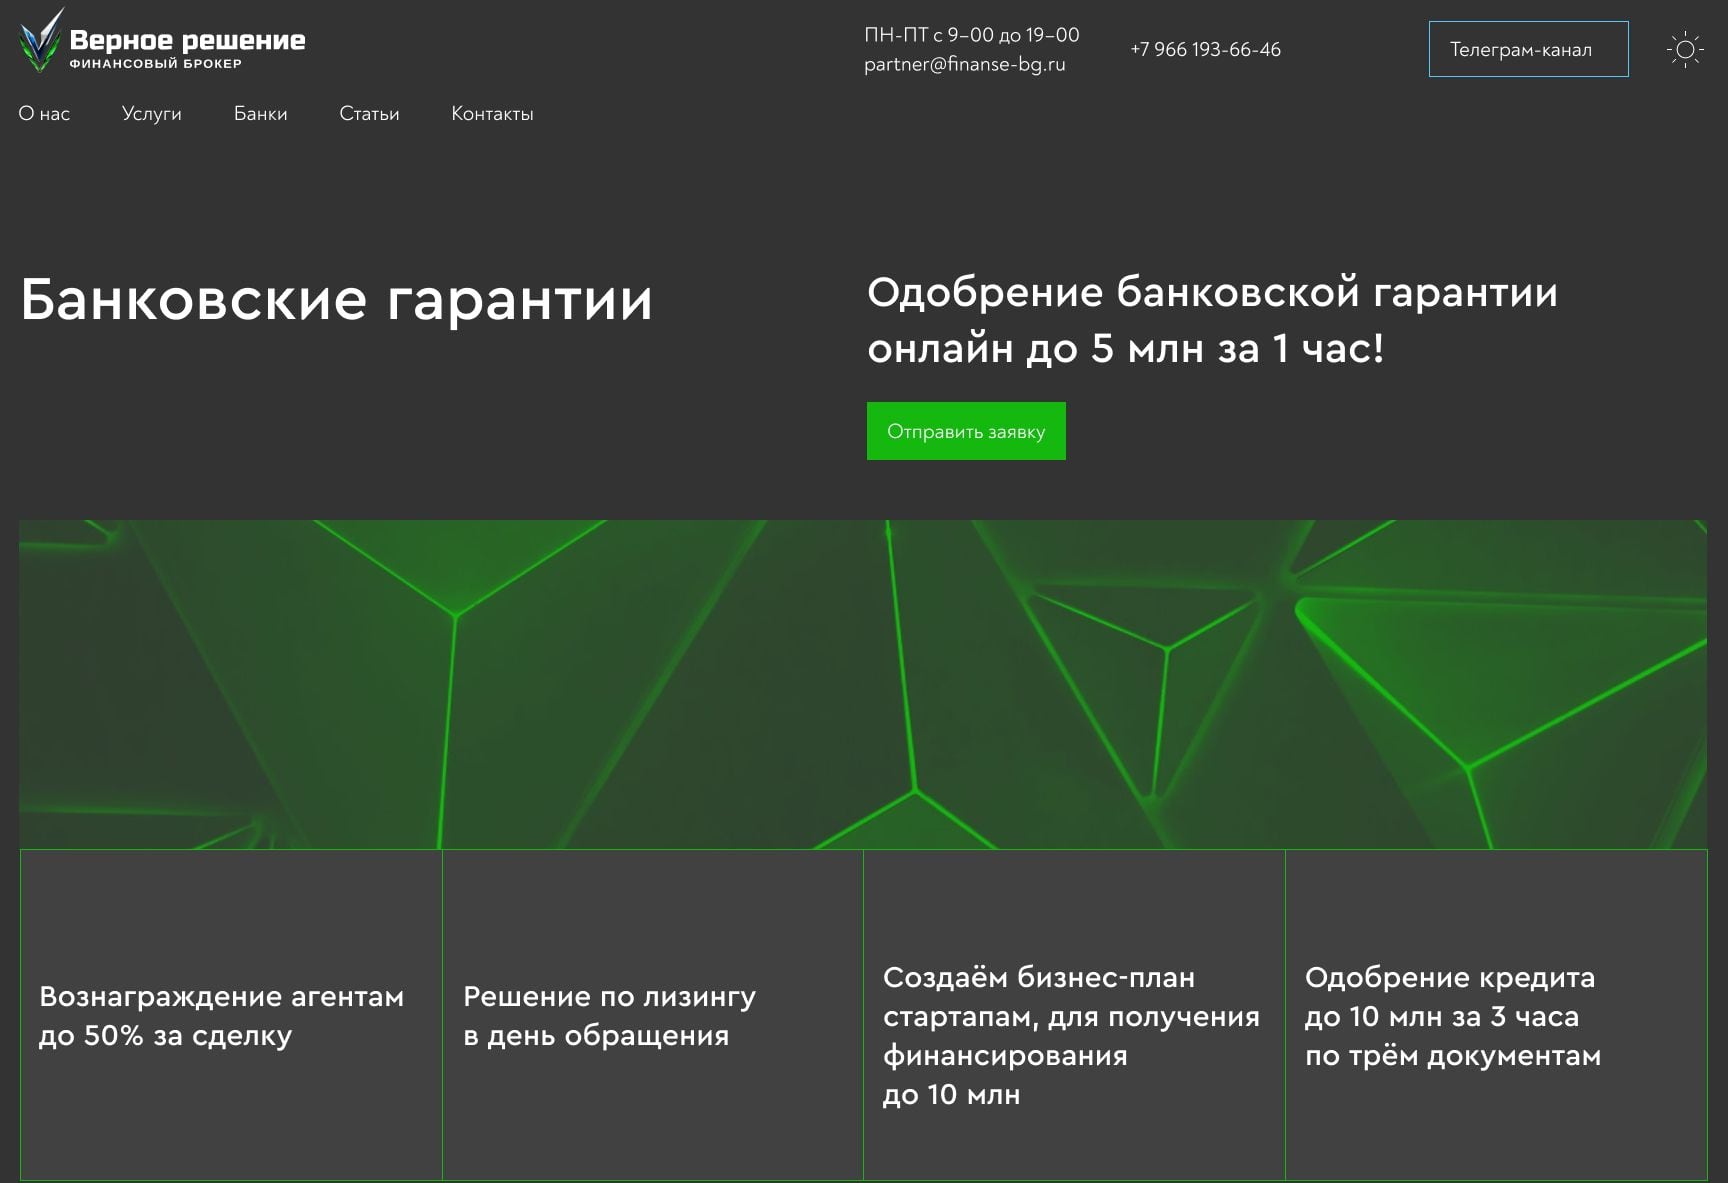Screen dimensions: 1728x1183
Task: Open the Статьи page
Action: click(369, 114)
